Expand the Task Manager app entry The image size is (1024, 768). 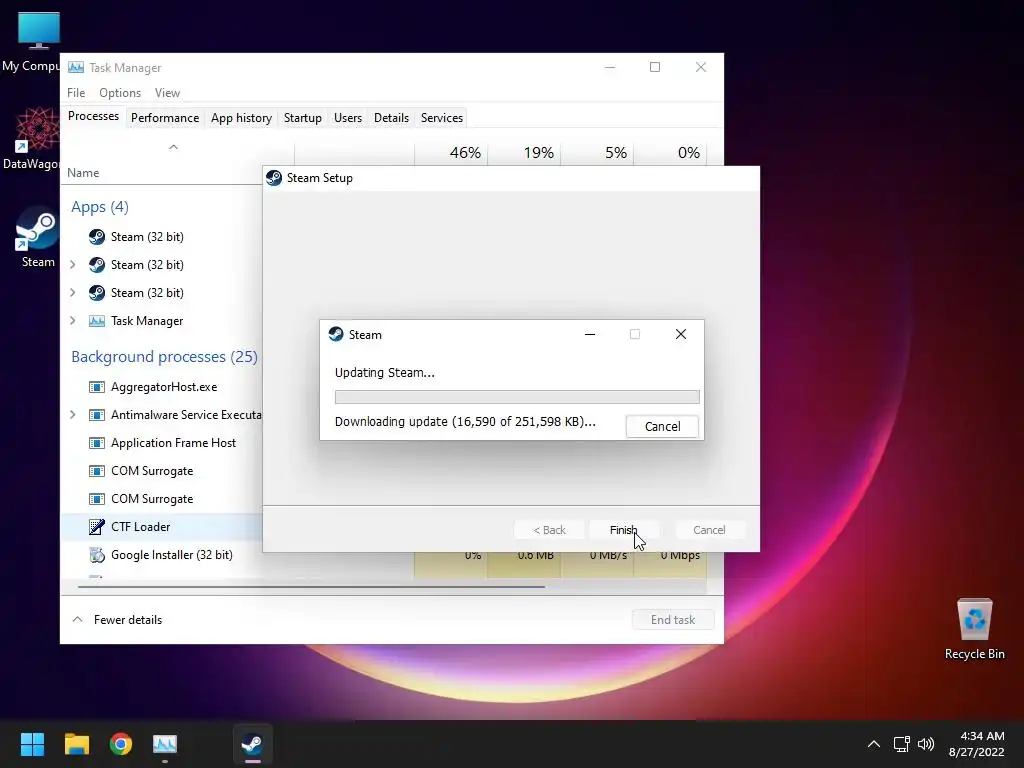coord(72,321)
